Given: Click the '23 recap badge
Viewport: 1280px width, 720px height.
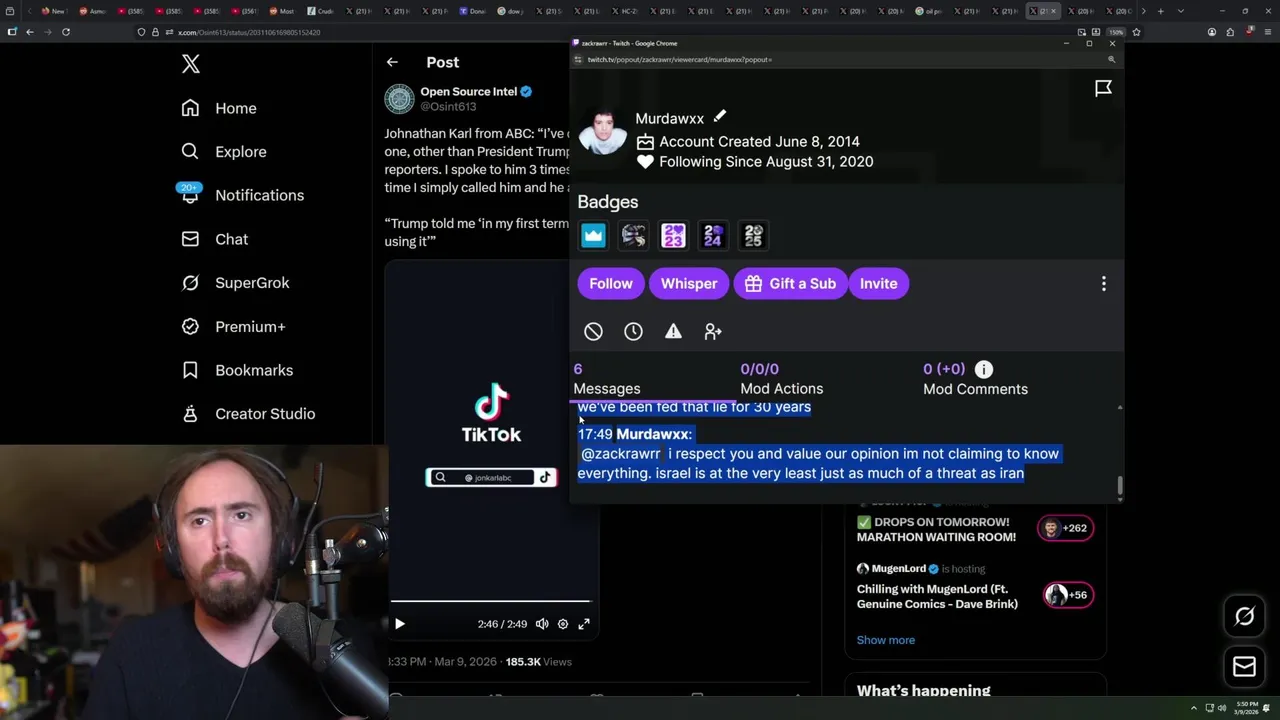Looking at the screenshot, I should click(673, 235).
